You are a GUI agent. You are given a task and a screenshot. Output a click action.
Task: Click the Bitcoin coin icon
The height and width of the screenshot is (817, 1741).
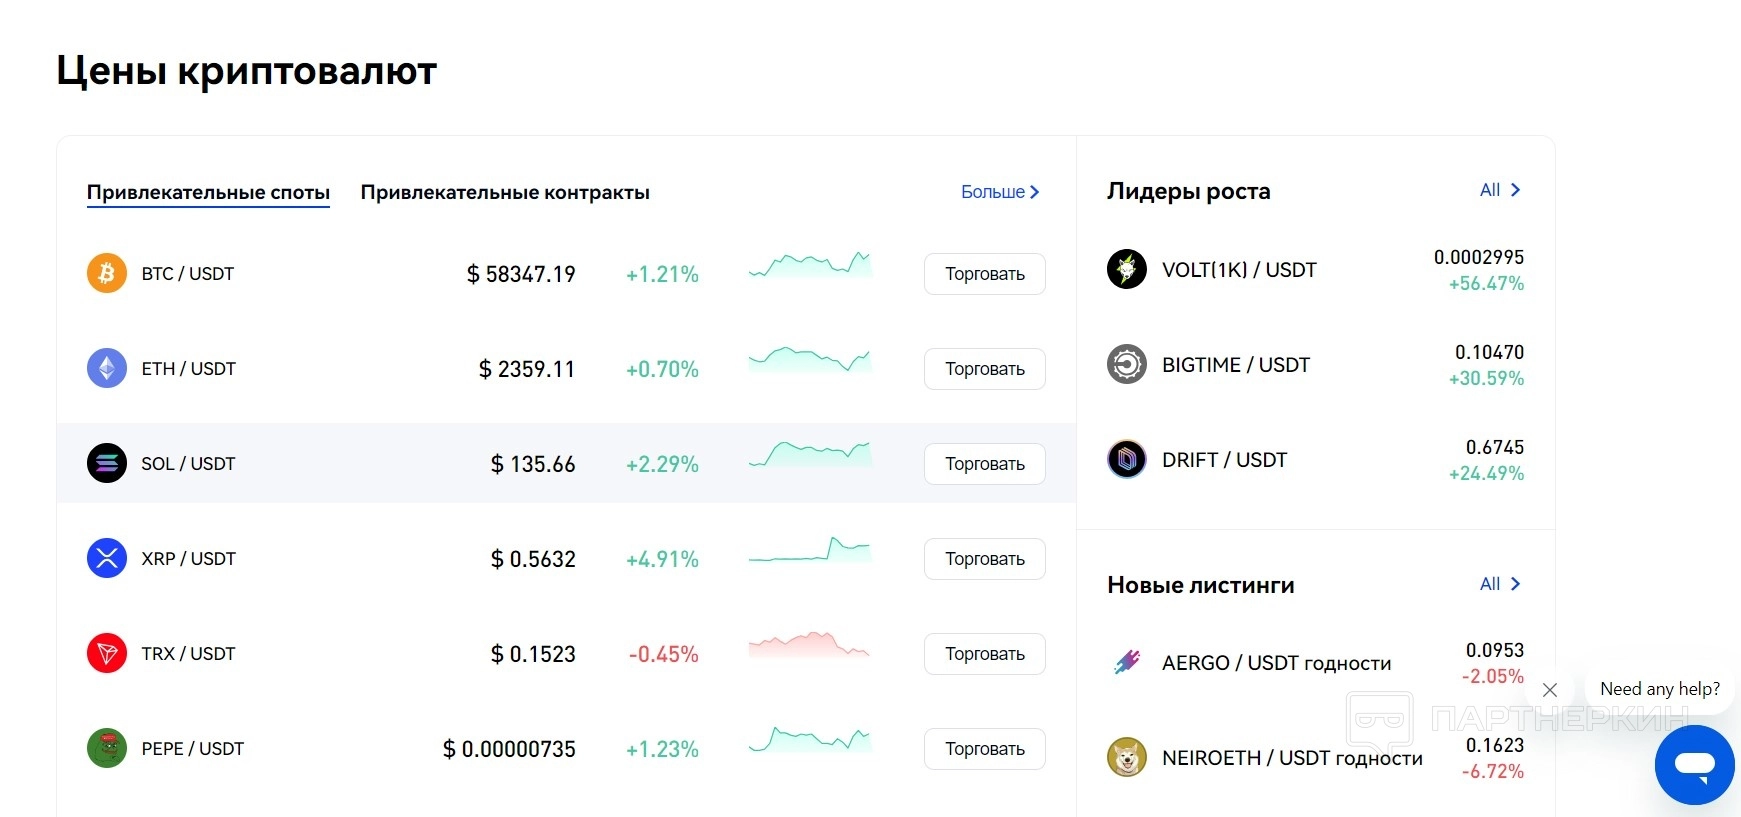click(x=107, y=273)
